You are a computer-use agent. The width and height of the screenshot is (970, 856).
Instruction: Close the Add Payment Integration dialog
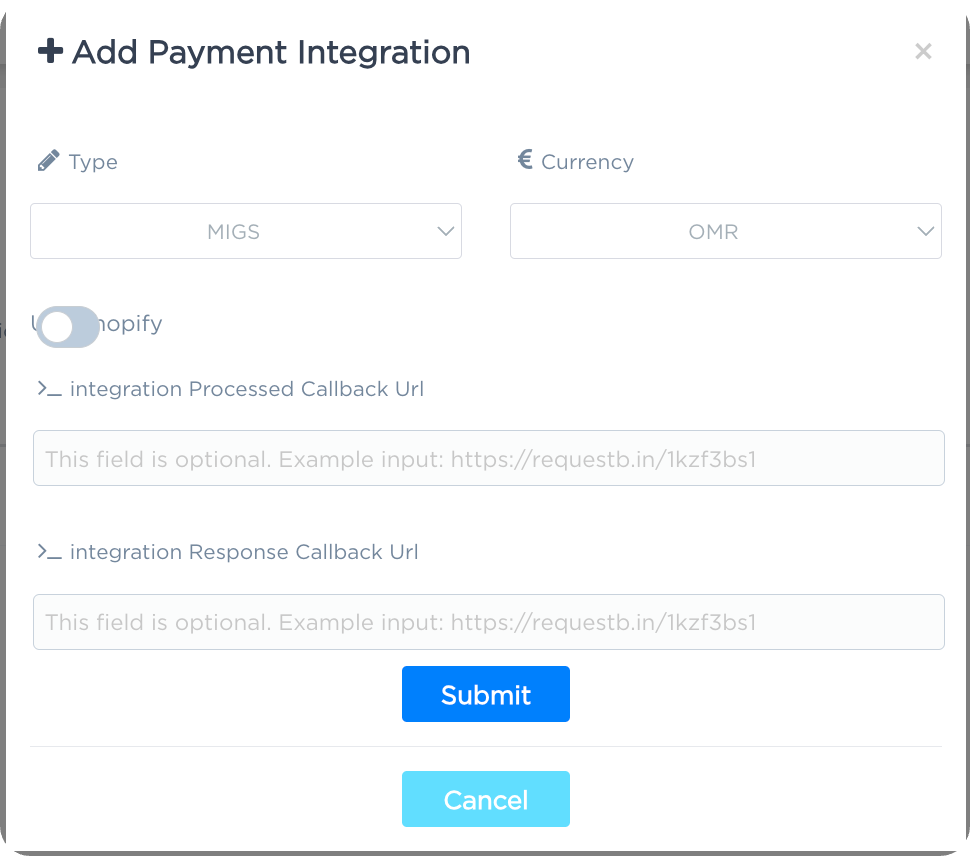coord(923,51)
